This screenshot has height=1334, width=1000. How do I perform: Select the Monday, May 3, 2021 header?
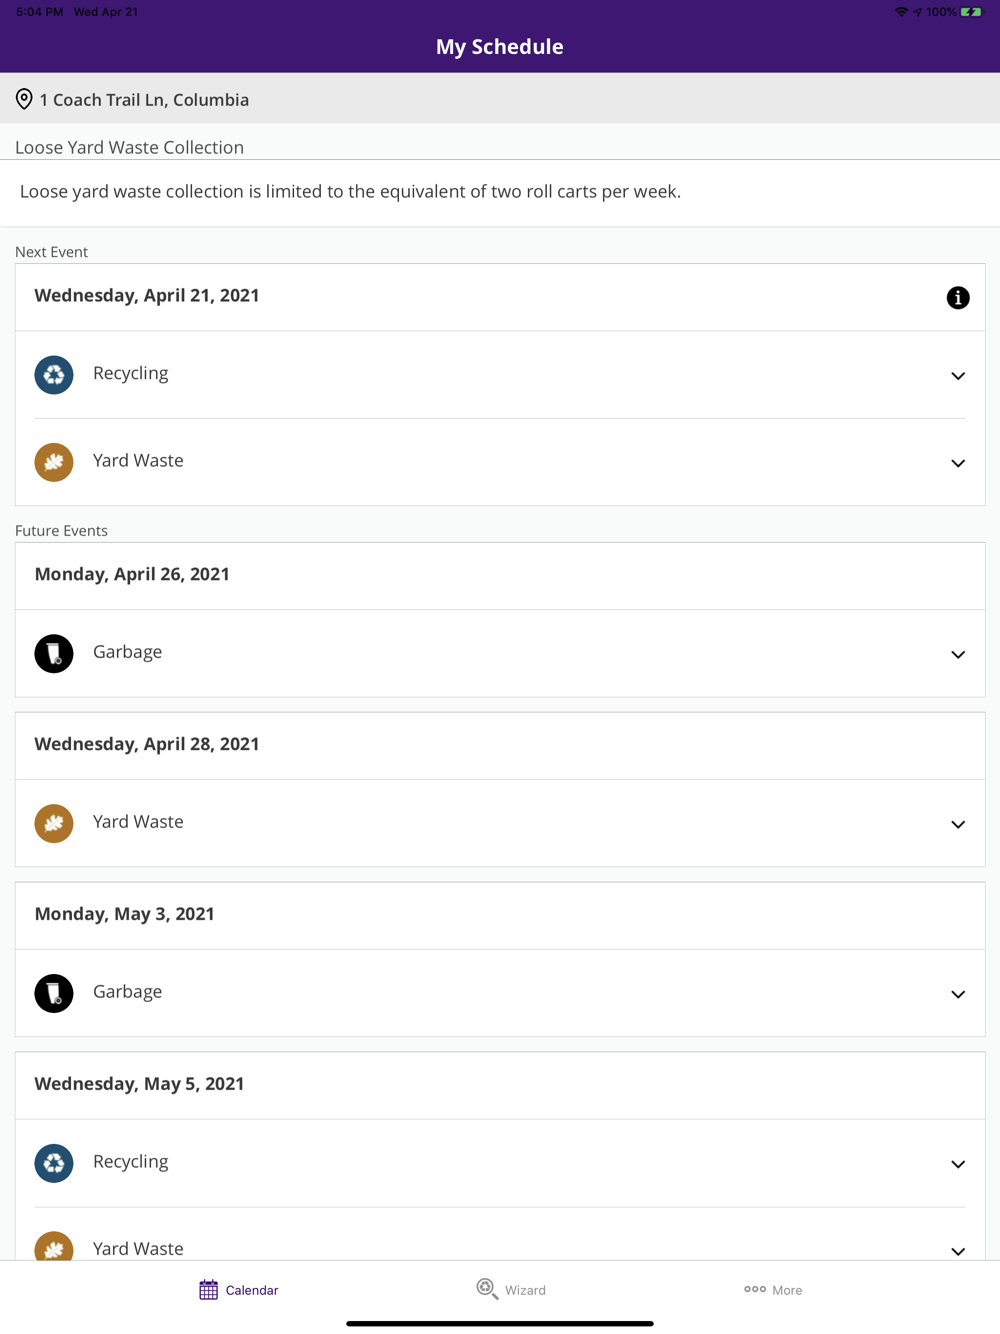125,914
